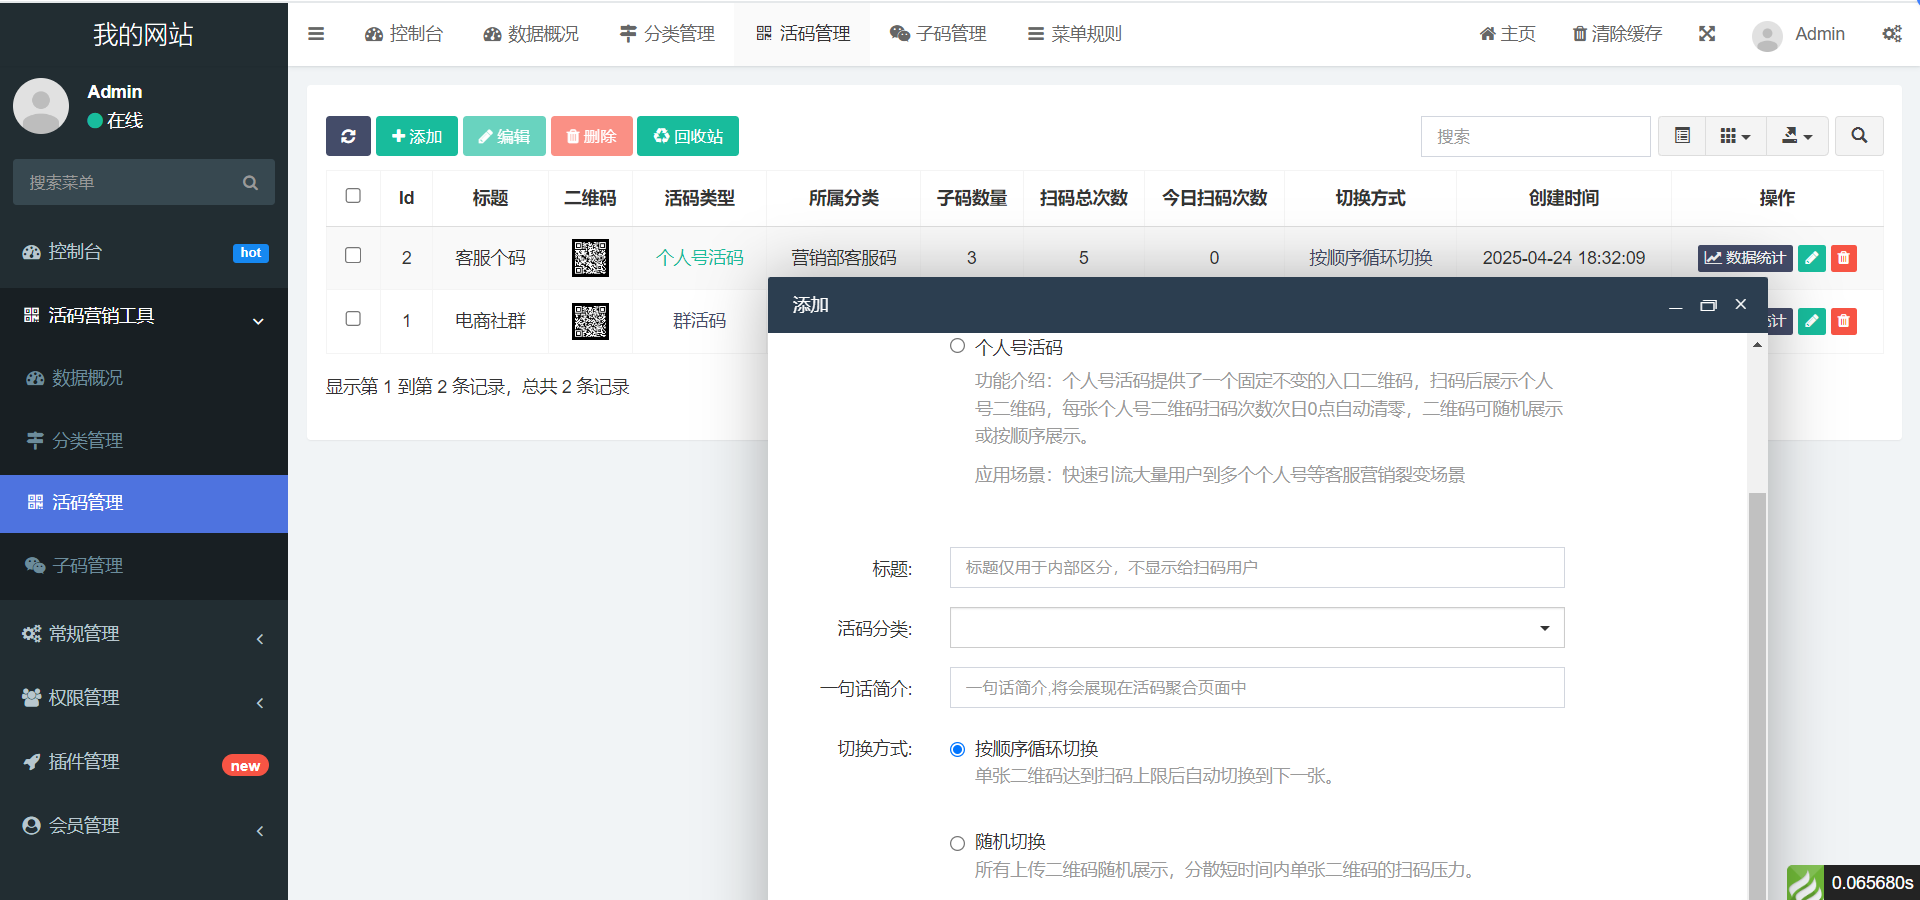This screenshot has width=1920, height=900.
Task: Open the column visibility dropdown
Action: (x=1735, y=136)
